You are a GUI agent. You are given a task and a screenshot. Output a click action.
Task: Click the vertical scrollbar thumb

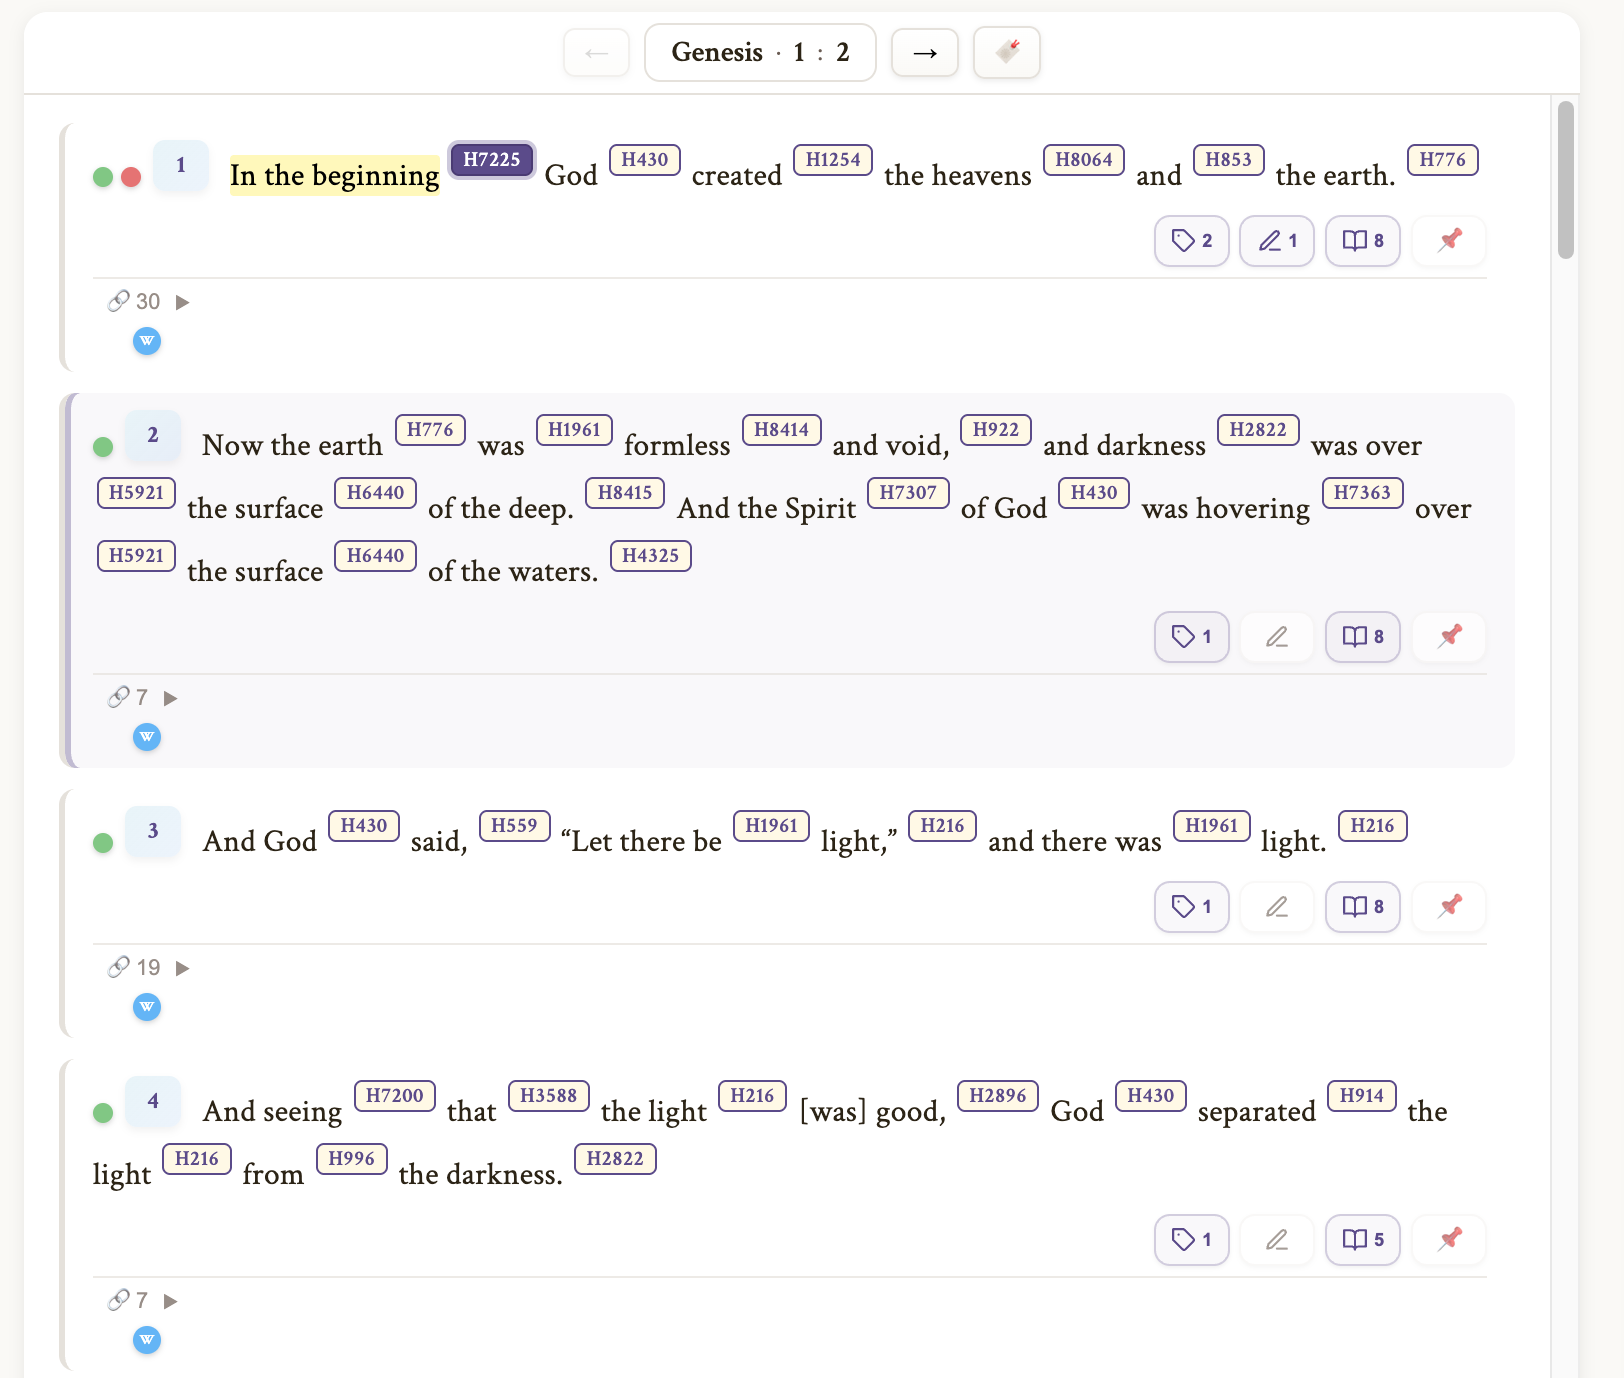(x=1565, y=180)
